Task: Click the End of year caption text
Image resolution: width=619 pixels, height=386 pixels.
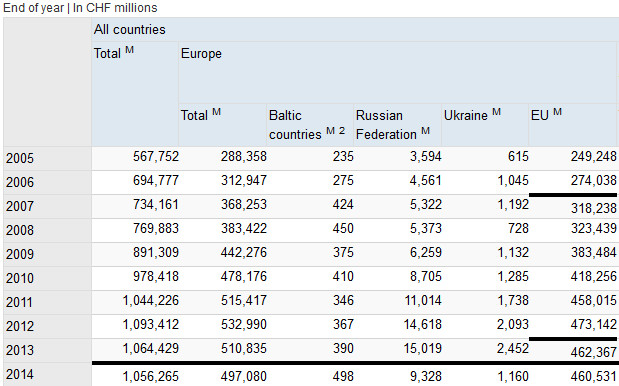Action: click(33, 8)
